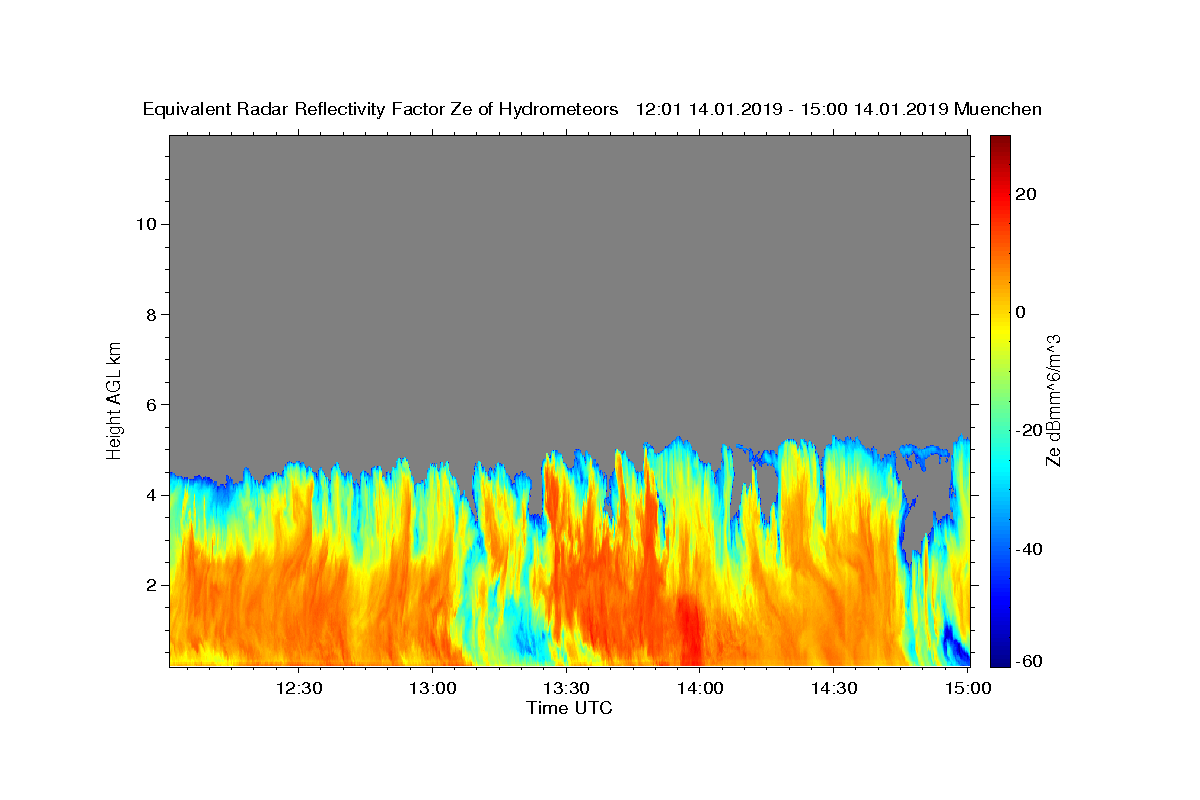Click the colorbar value -20
The image size is (1200, 800).
pos(1029,430)
